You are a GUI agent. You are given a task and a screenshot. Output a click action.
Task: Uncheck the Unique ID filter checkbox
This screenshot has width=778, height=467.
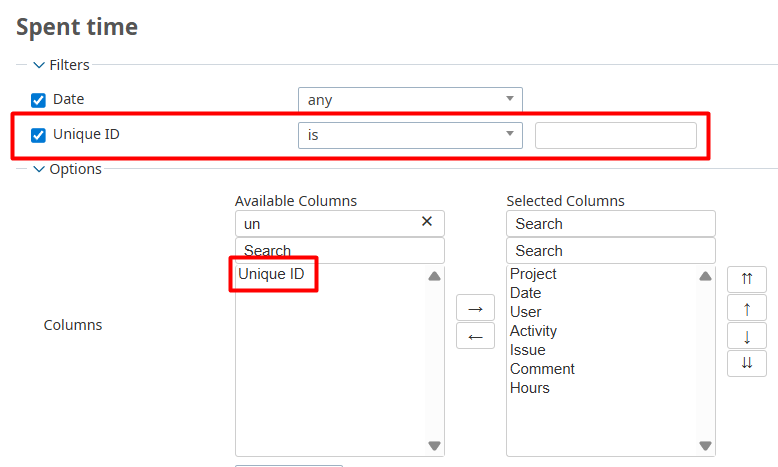point(39,135)
